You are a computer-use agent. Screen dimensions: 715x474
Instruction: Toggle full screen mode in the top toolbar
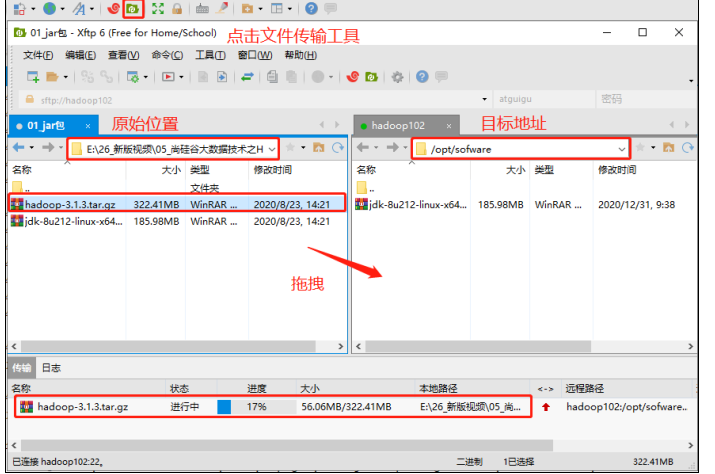(x=158, y=9)
